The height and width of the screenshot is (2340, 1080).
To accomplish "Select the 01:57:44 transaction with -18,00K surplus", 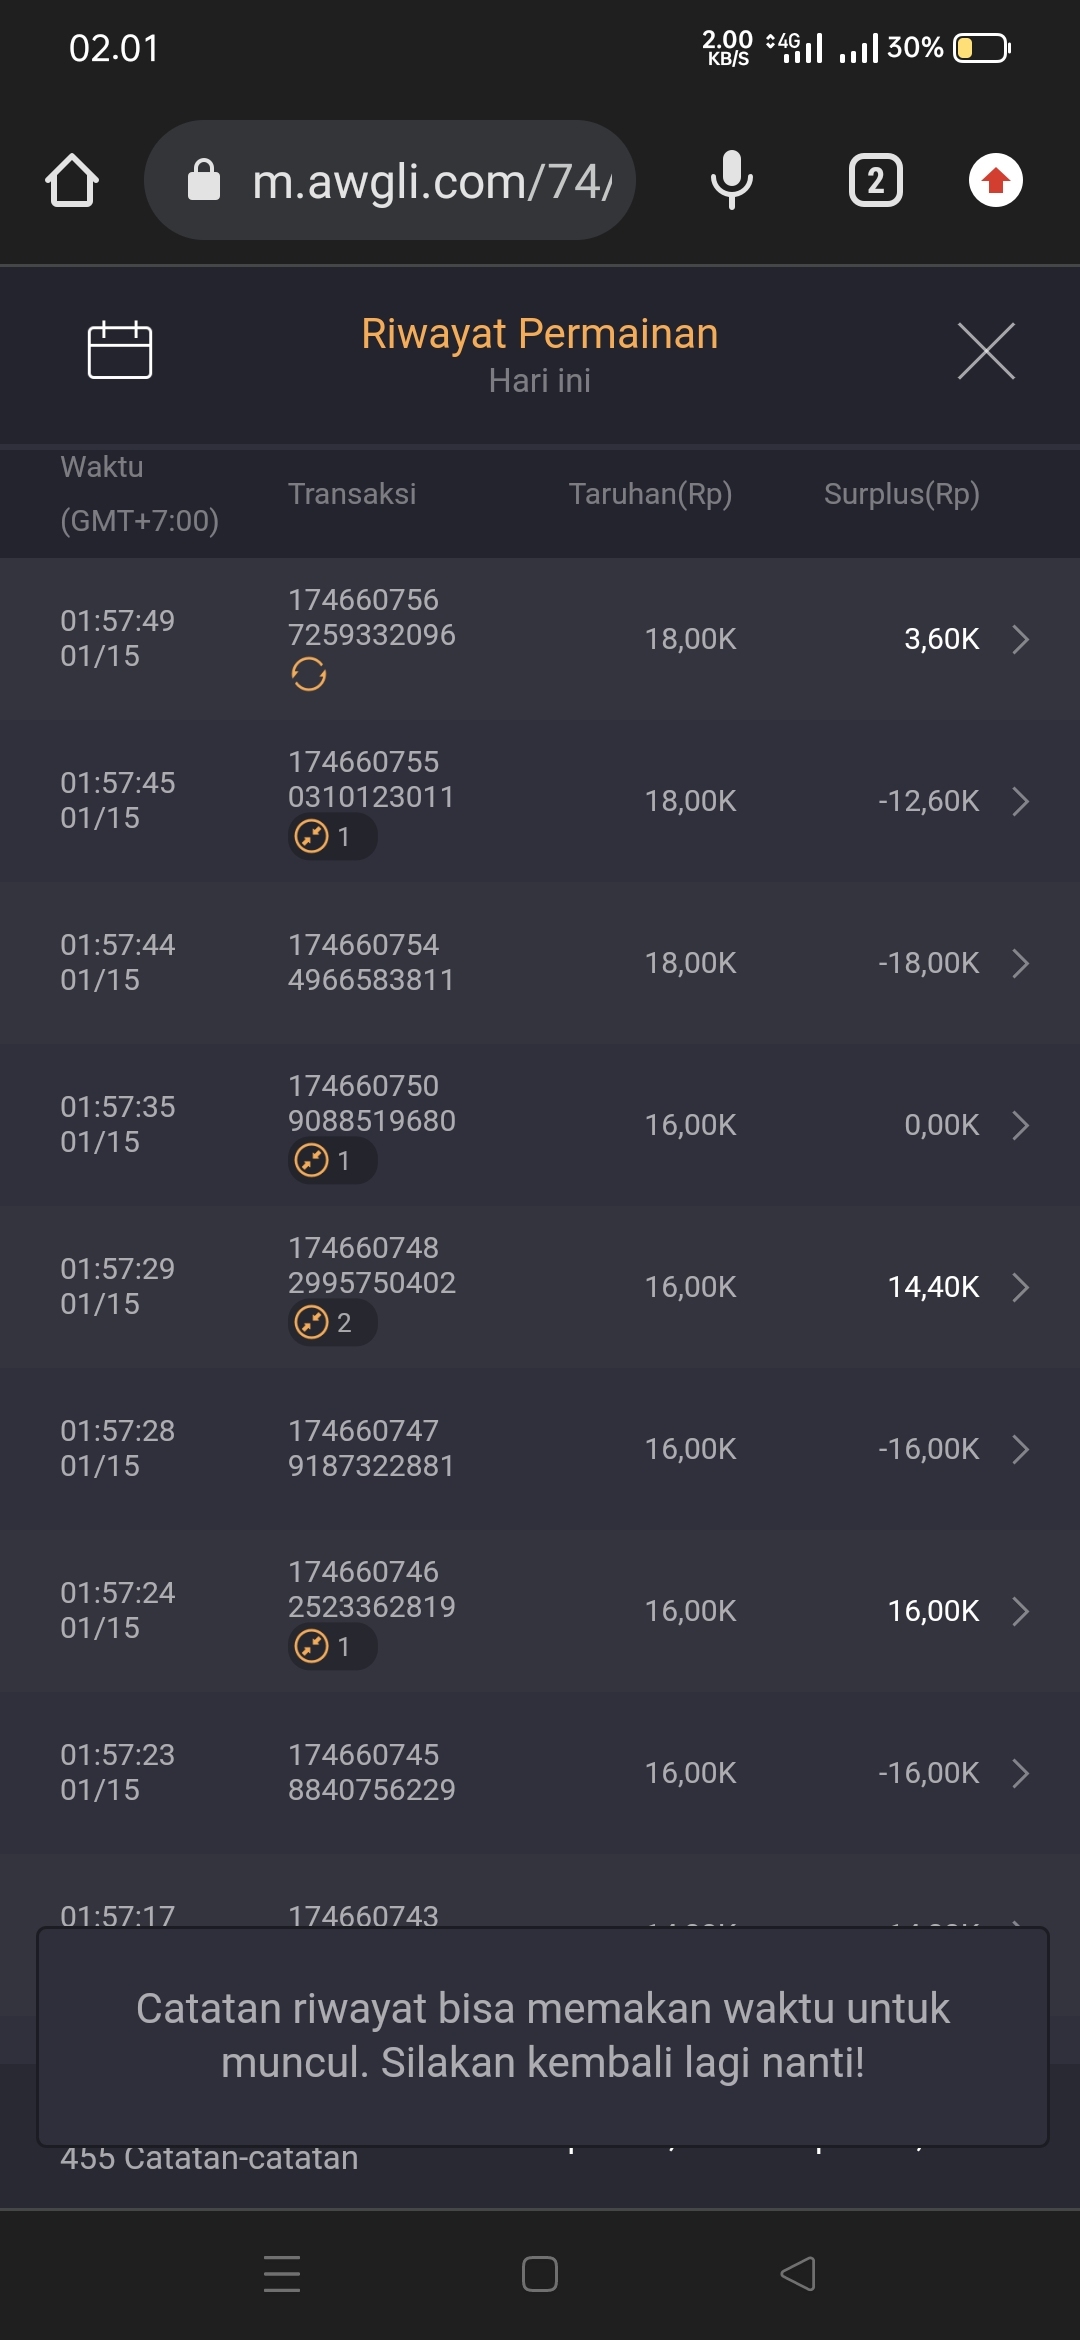I will [540, 963].
